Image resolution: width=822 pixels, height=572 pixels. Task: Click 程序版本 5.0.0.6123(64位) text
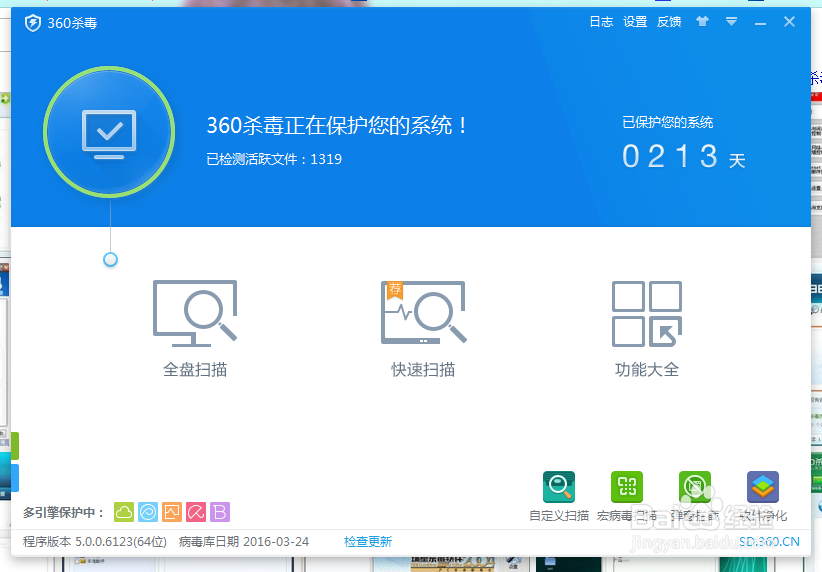[95, 542]
